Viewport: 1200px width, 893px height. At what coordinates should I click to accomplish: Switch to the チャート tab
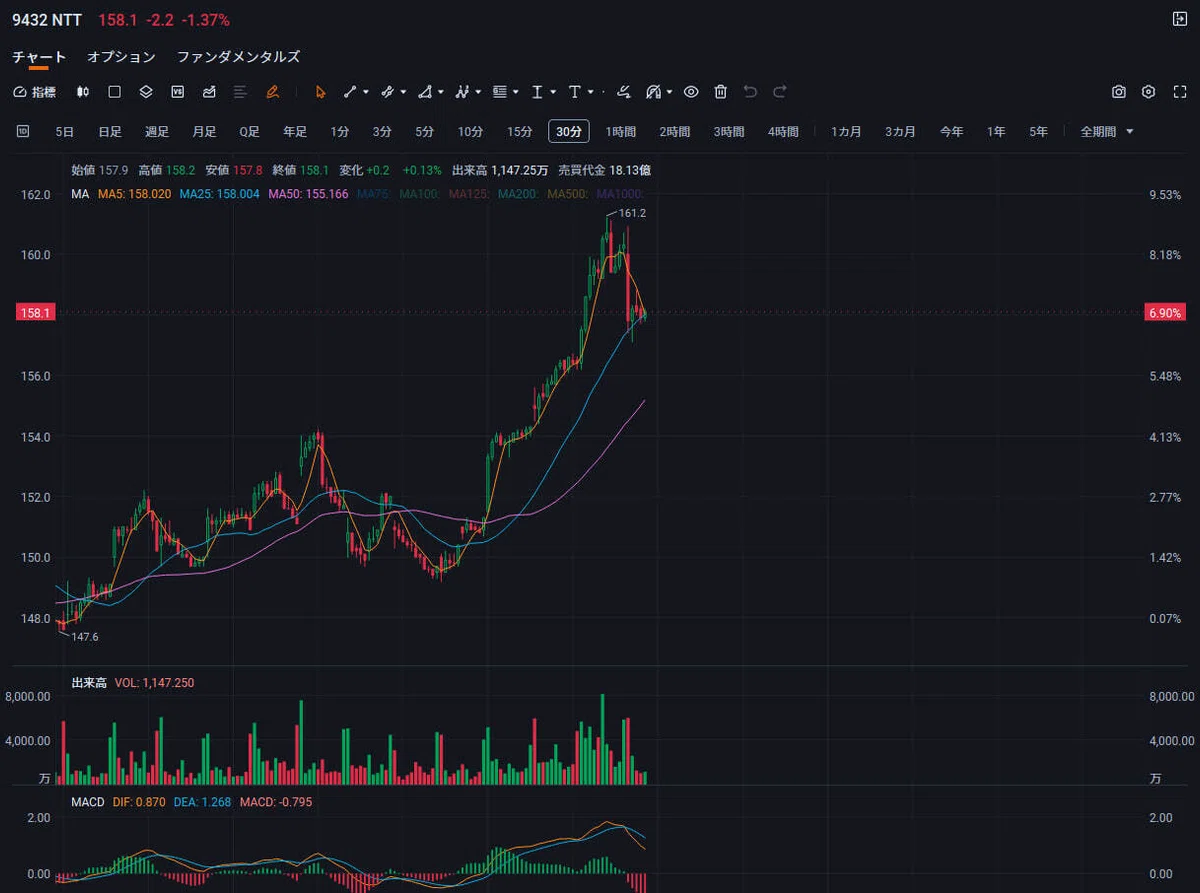pyautogui.click(x=39, y=57)
